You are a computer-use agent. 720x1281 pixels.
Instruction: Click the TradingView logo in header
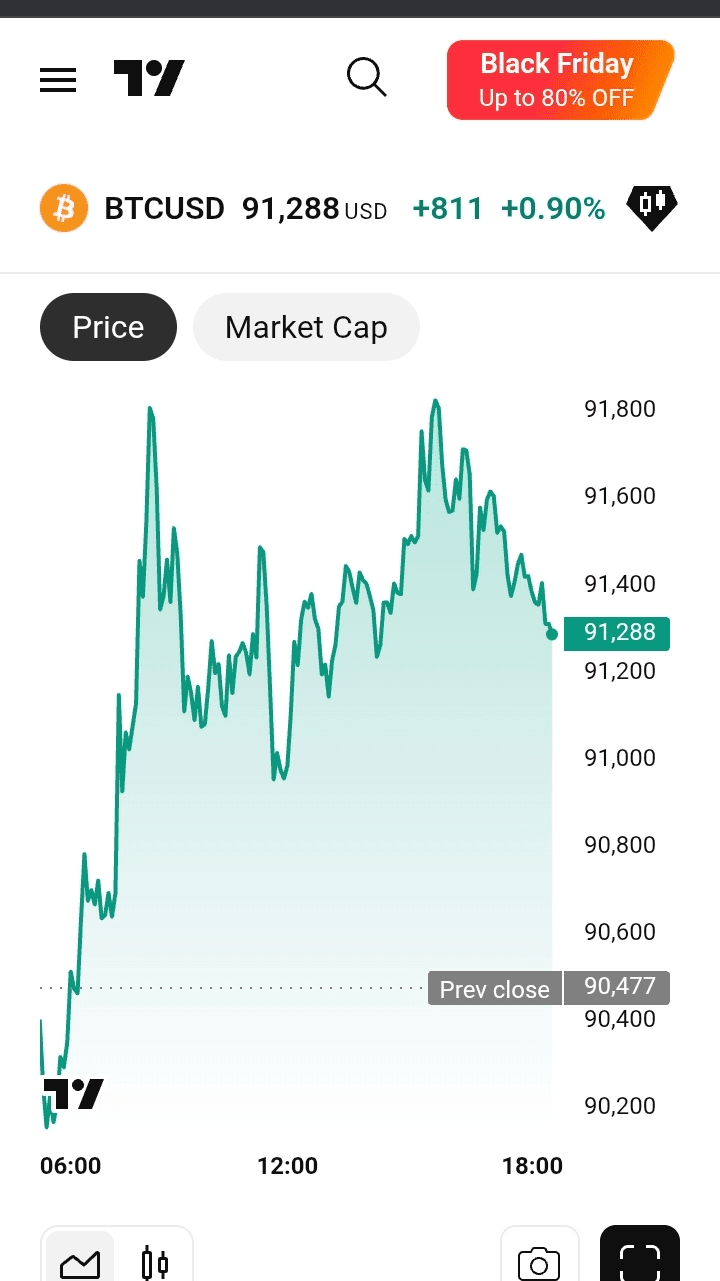[x=149, y=79]
